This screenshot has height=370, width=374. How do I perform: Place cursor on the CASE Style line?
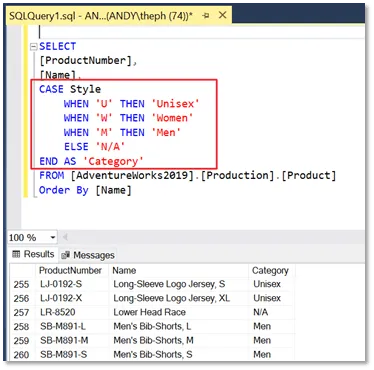(70, 89)
